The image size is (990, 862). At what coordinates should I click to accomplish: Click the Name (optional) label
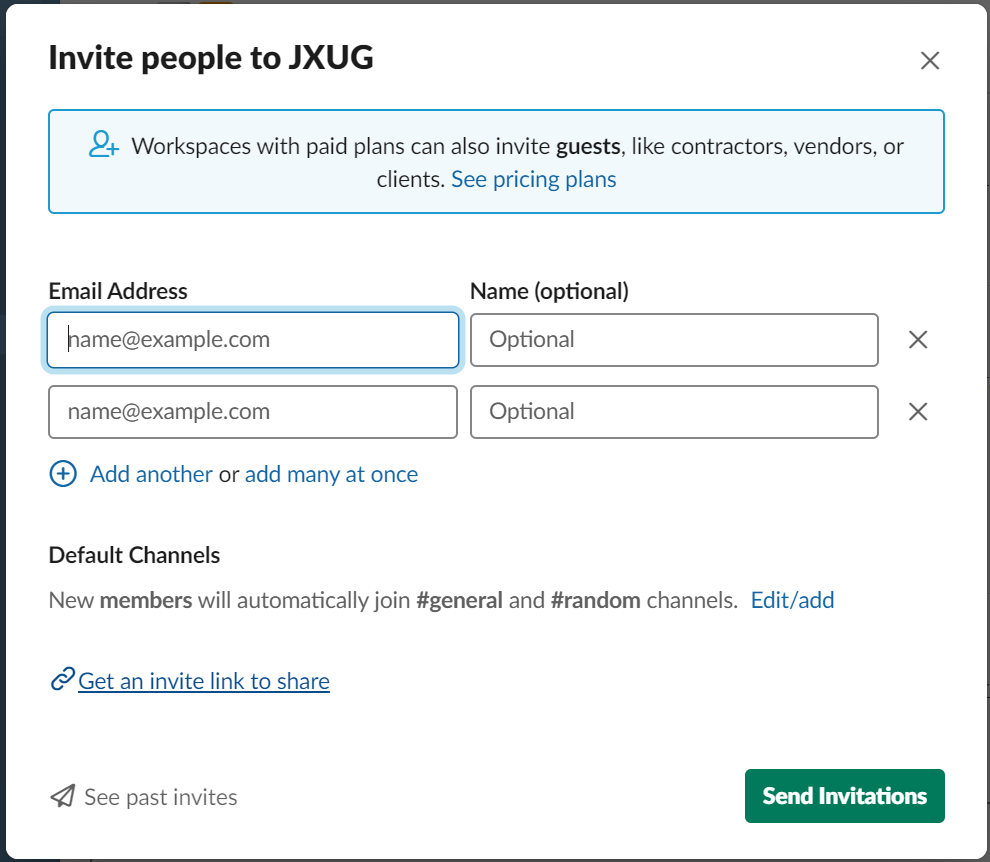coord(549,291)
